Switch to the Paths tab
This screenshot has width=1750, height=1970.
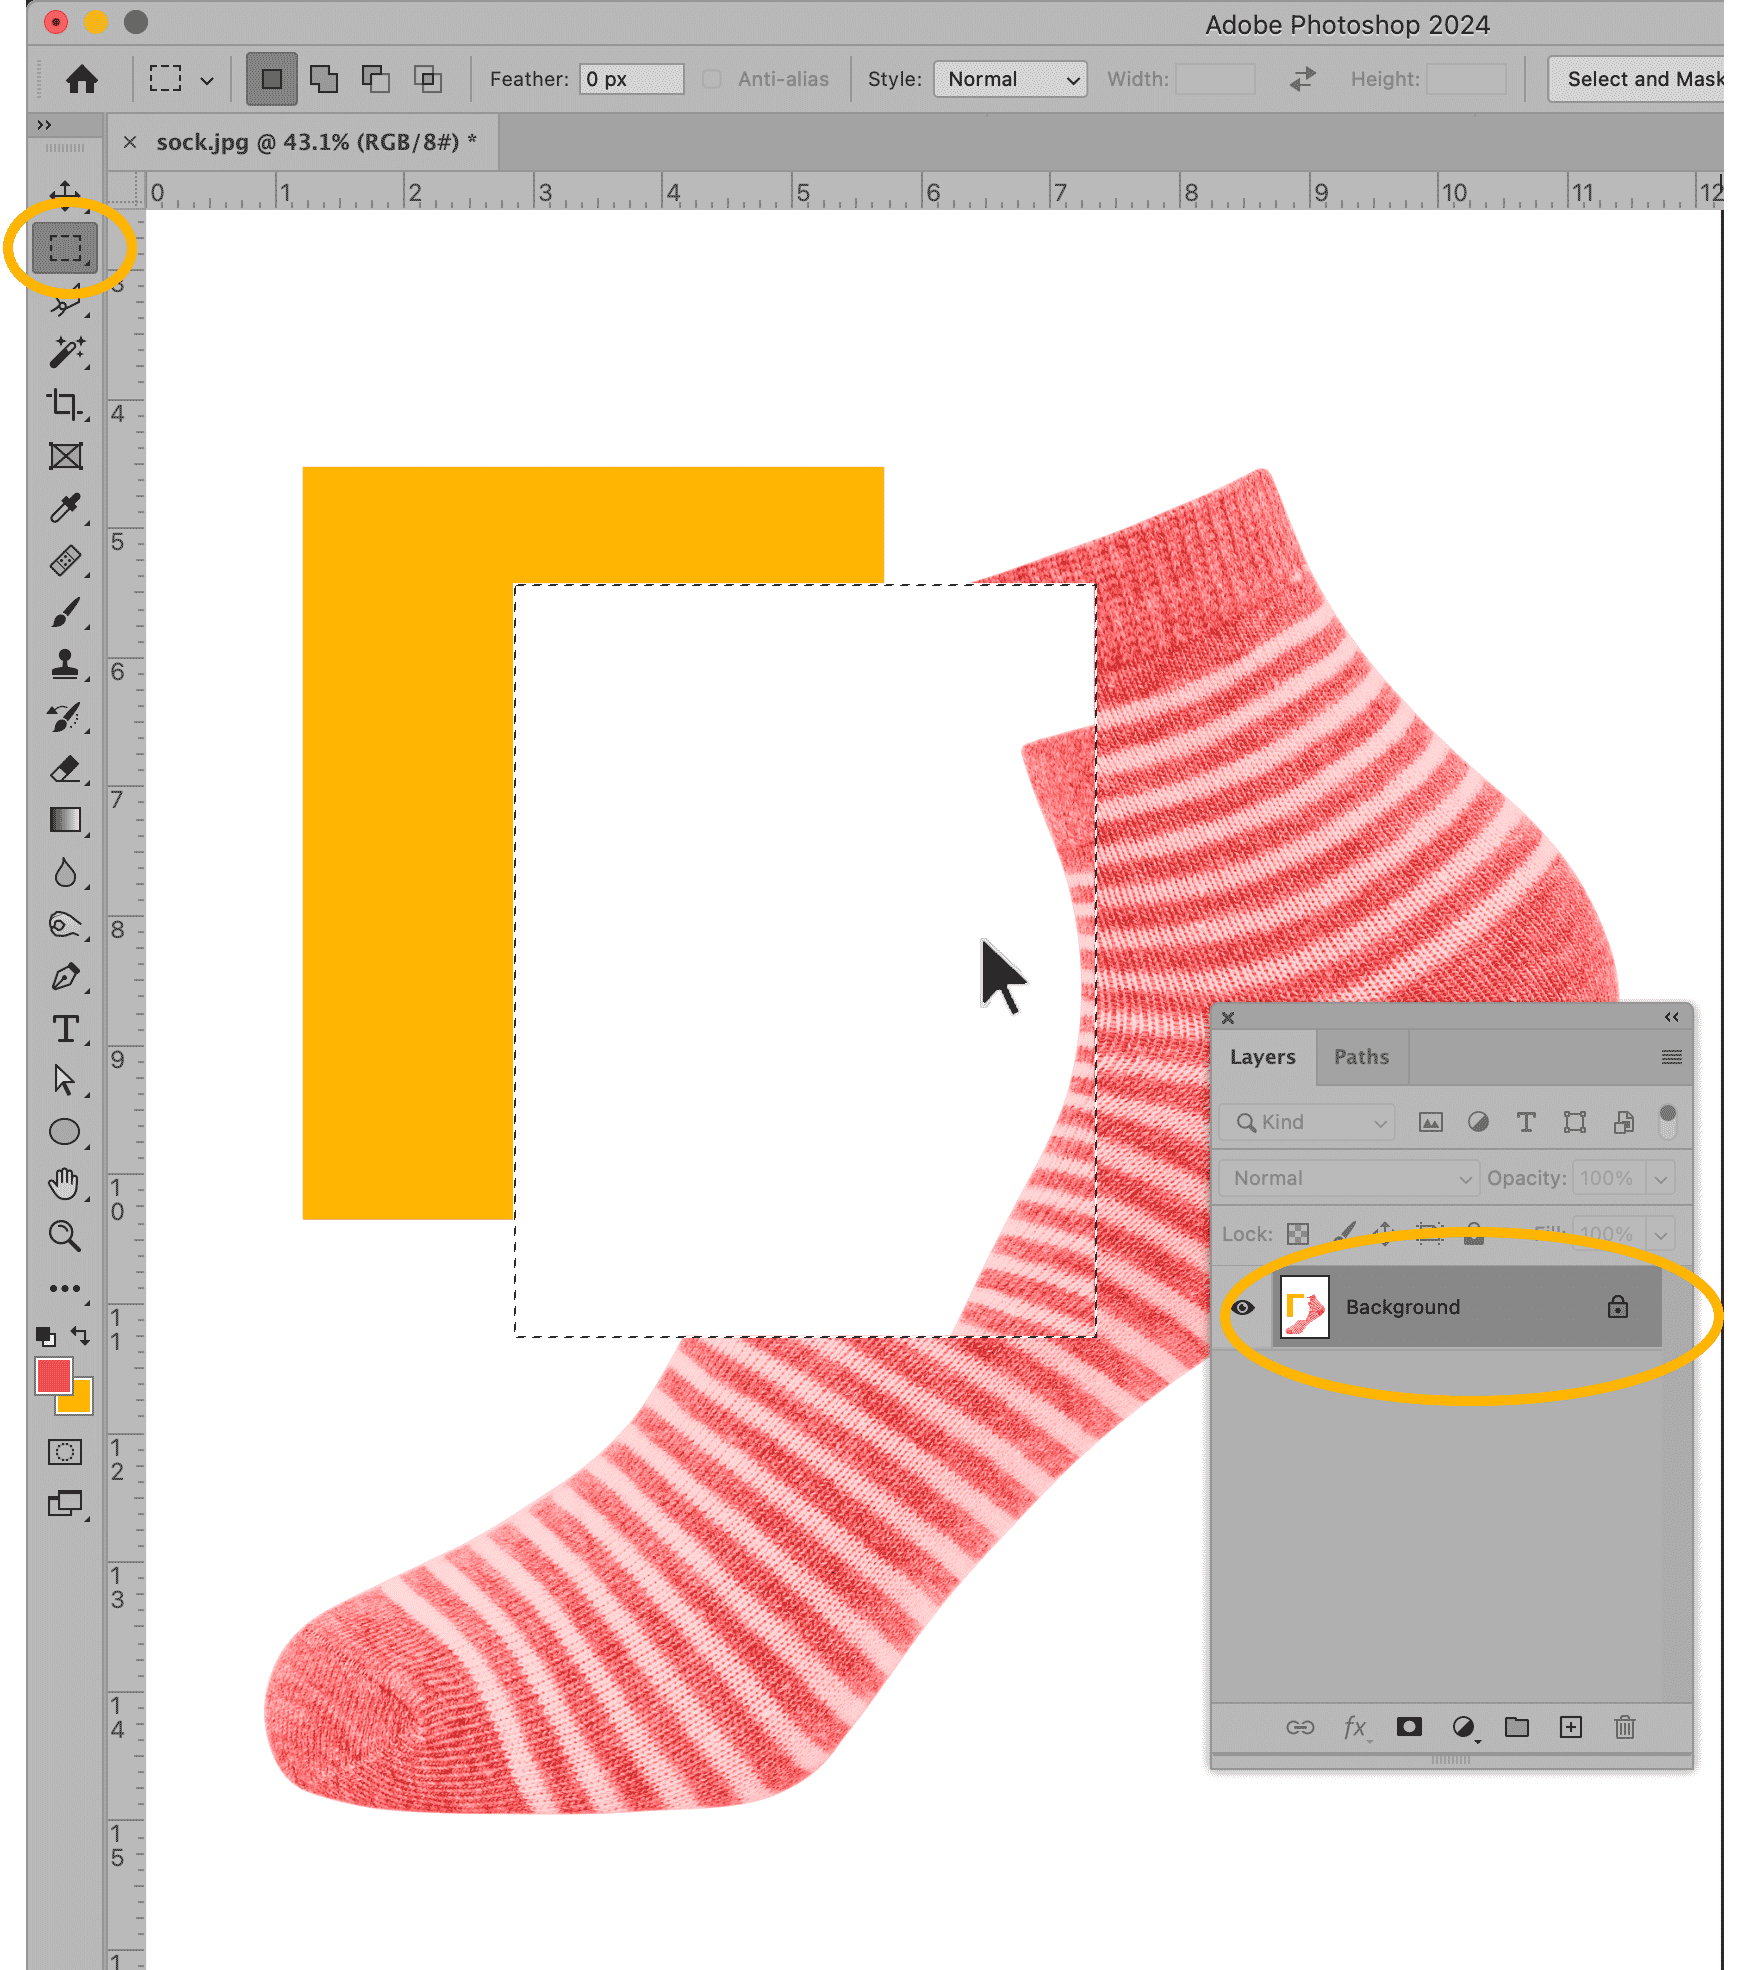tap(1361, 1057)
